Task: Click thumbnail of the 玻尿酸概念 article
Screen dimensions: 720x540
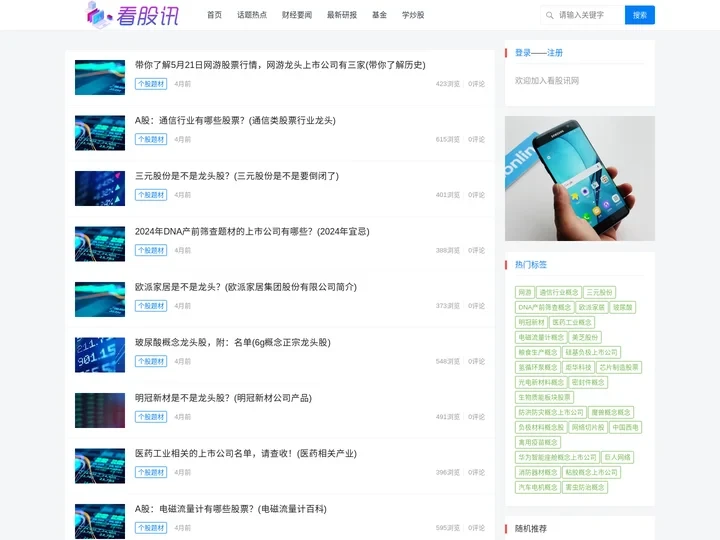Action: 100,355
